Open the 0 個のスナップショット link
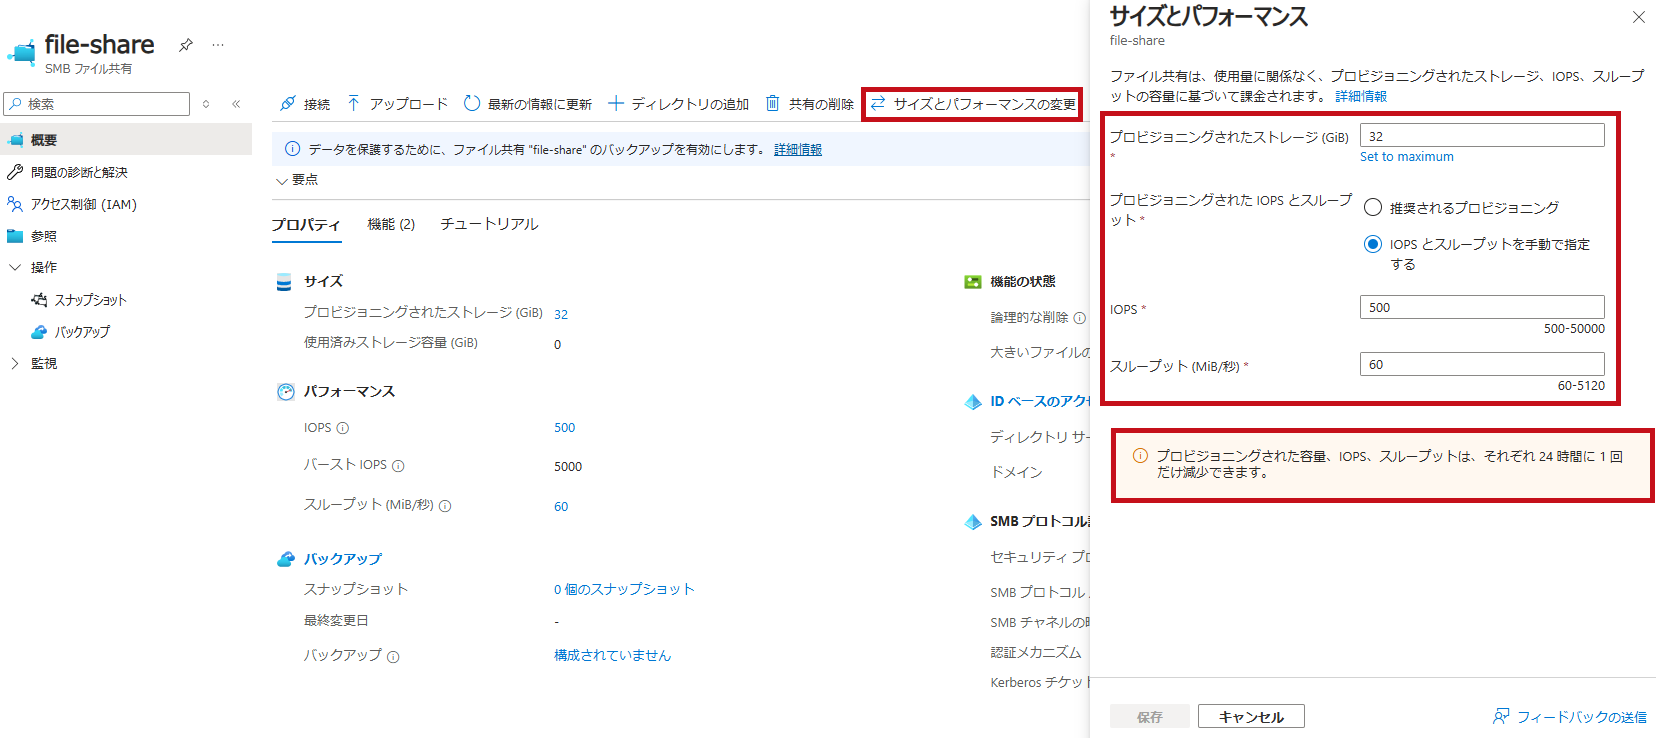The width and height of the screenshot is (1656, 738). click(624, 589)
